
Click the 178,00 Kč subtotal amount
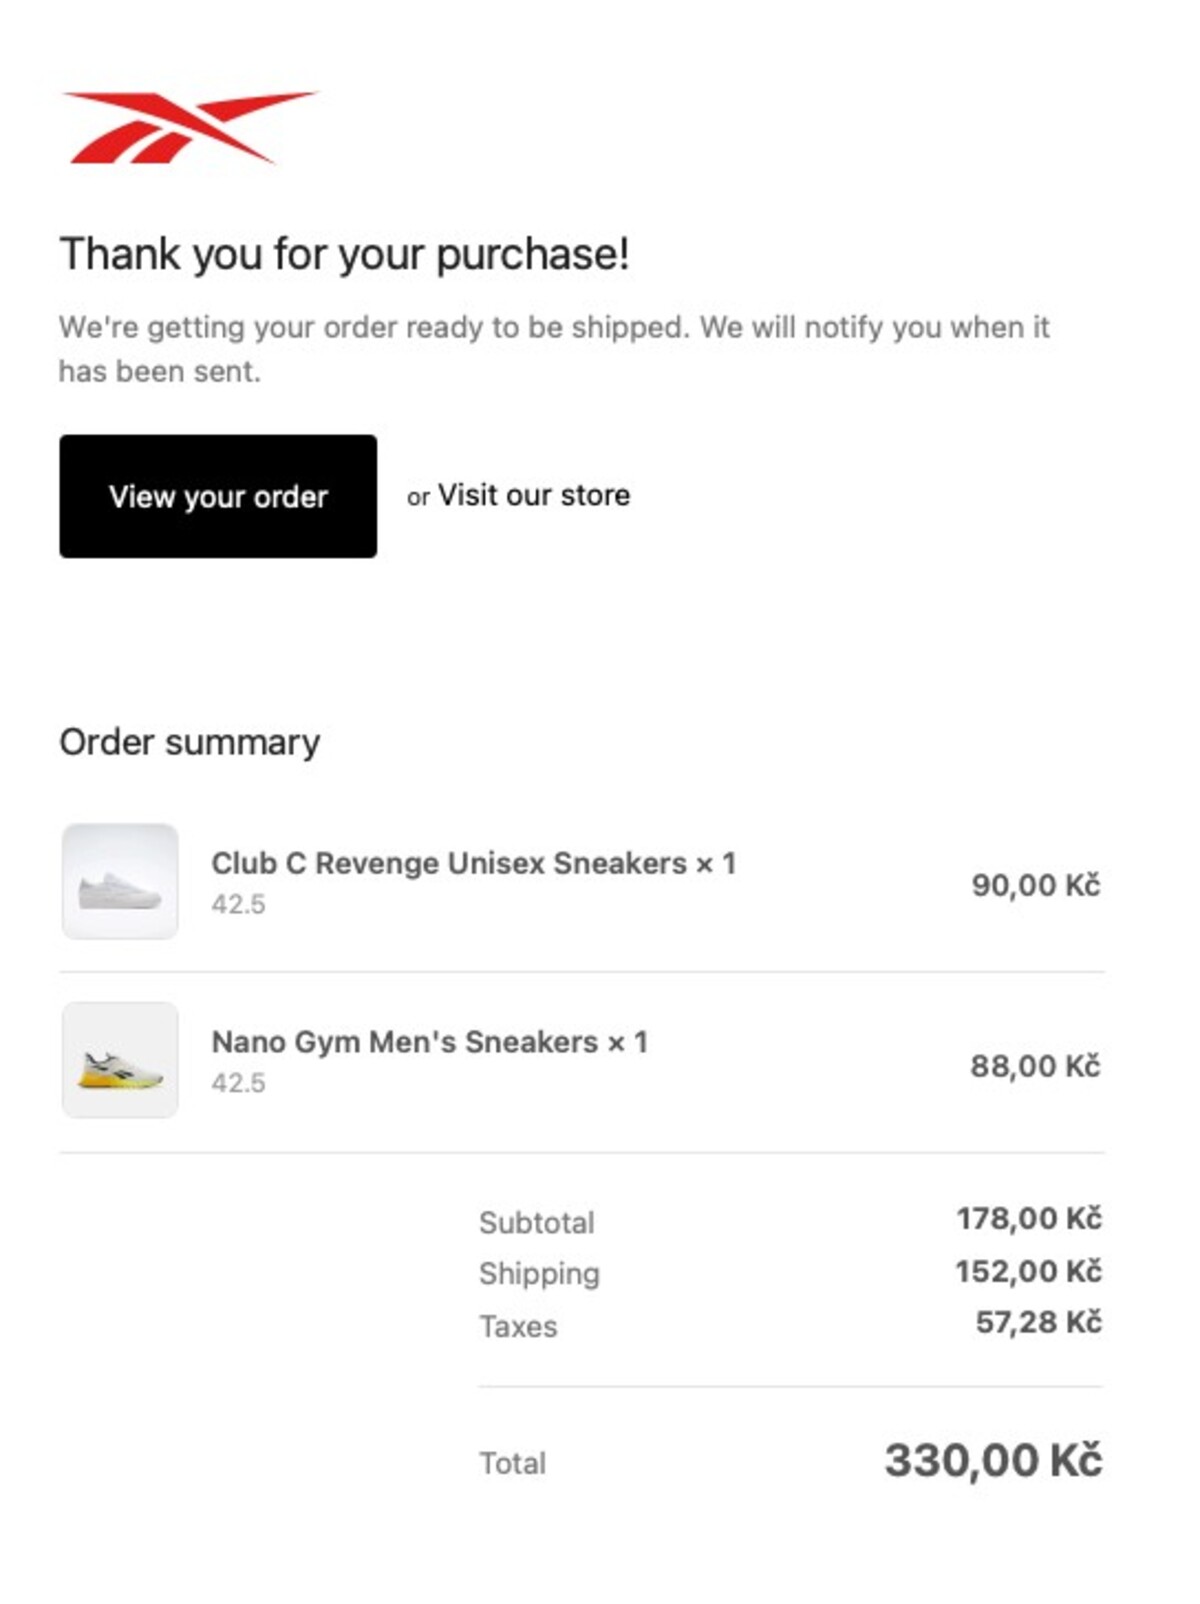tap(1028, 1218)
